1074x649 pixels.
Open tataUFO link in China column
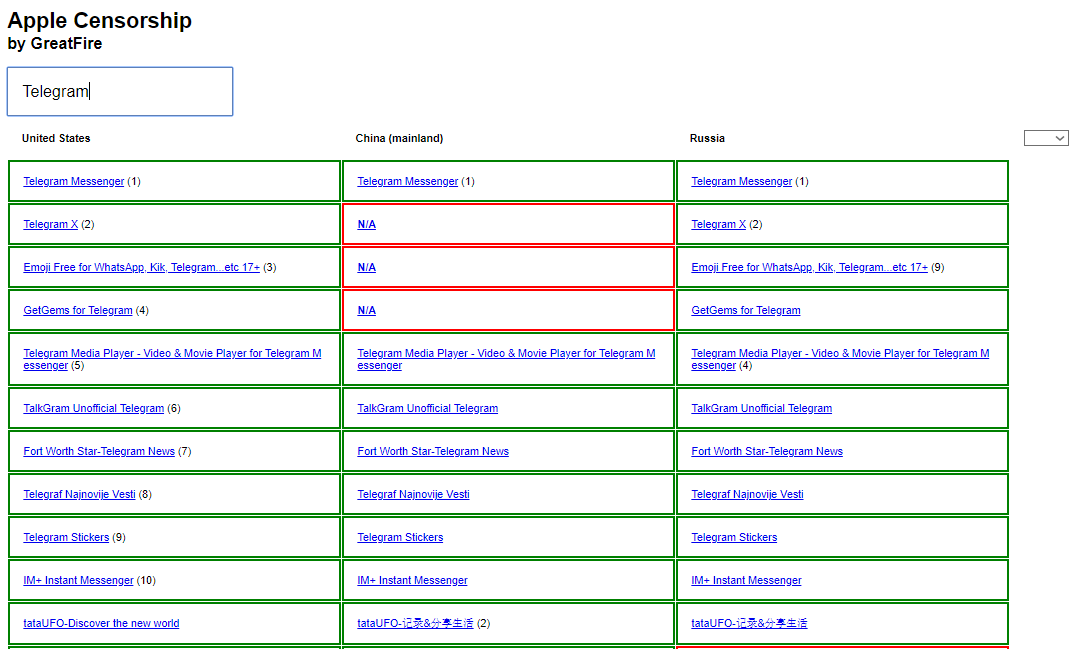pos(415,624)
